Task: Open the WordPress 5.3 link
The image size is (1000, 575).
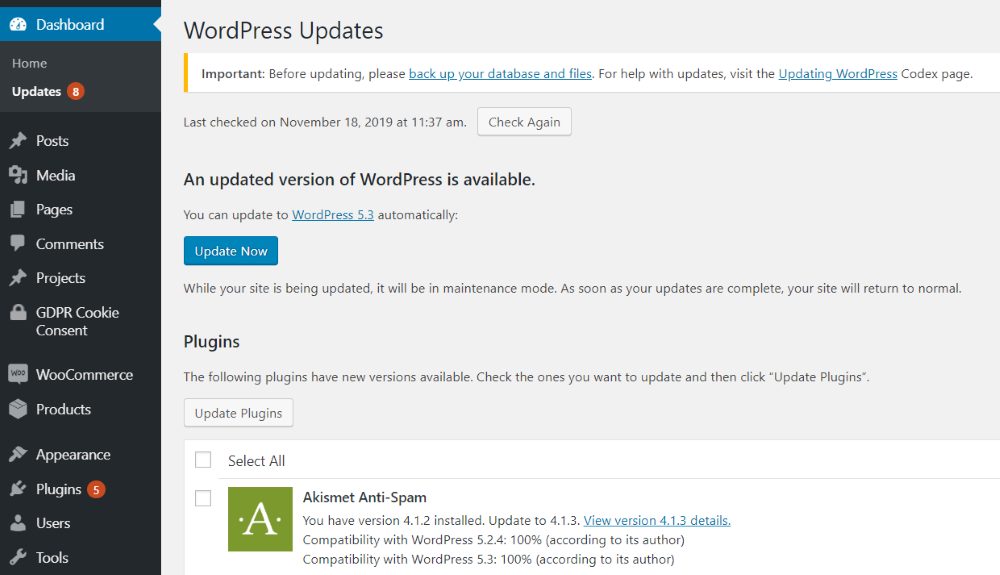Action: pos(333,215)
